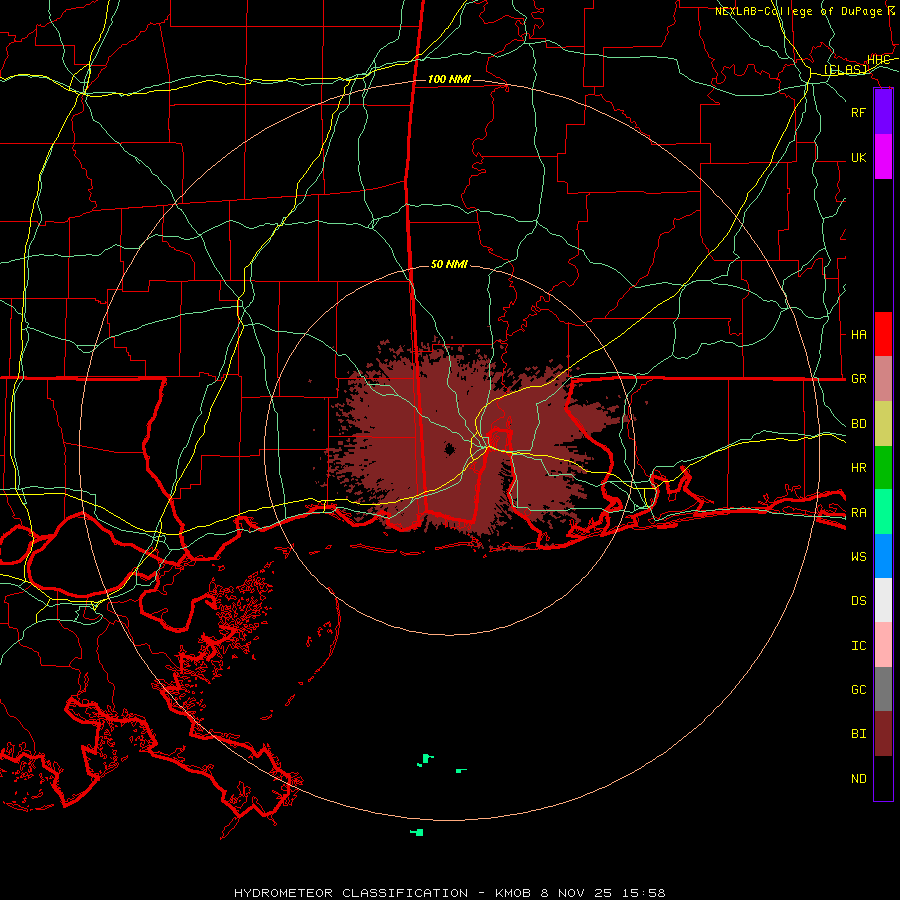
Task: Click the HR legend label
Action: pos(858,468)
